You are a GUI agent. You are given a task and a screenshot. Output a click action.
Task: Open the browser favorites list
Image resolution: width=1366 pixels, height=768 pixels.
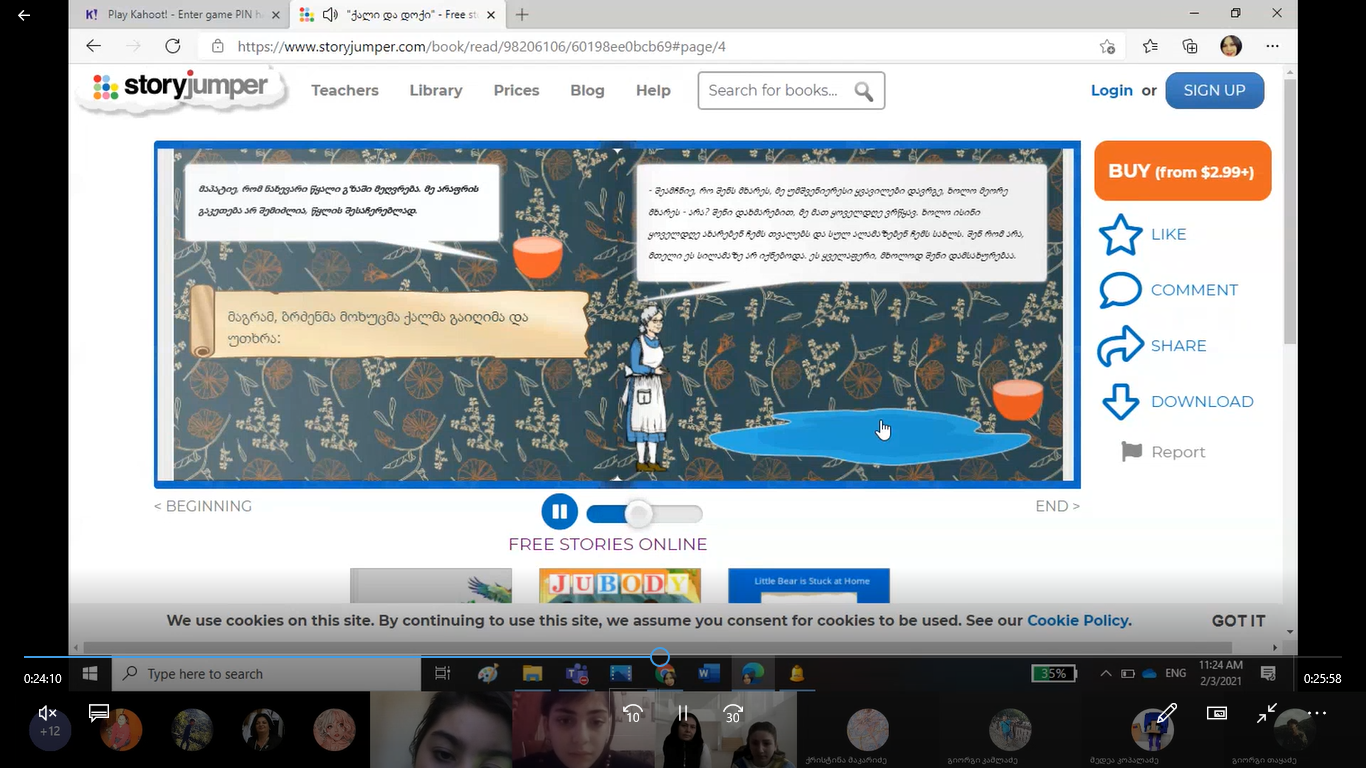coord(1150,46)
